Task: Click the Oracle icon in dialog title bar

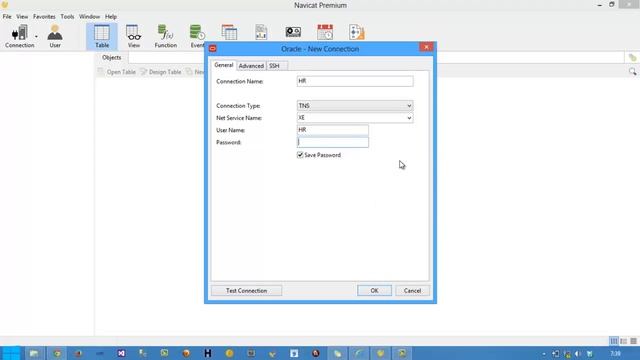Action: point(213,49)
